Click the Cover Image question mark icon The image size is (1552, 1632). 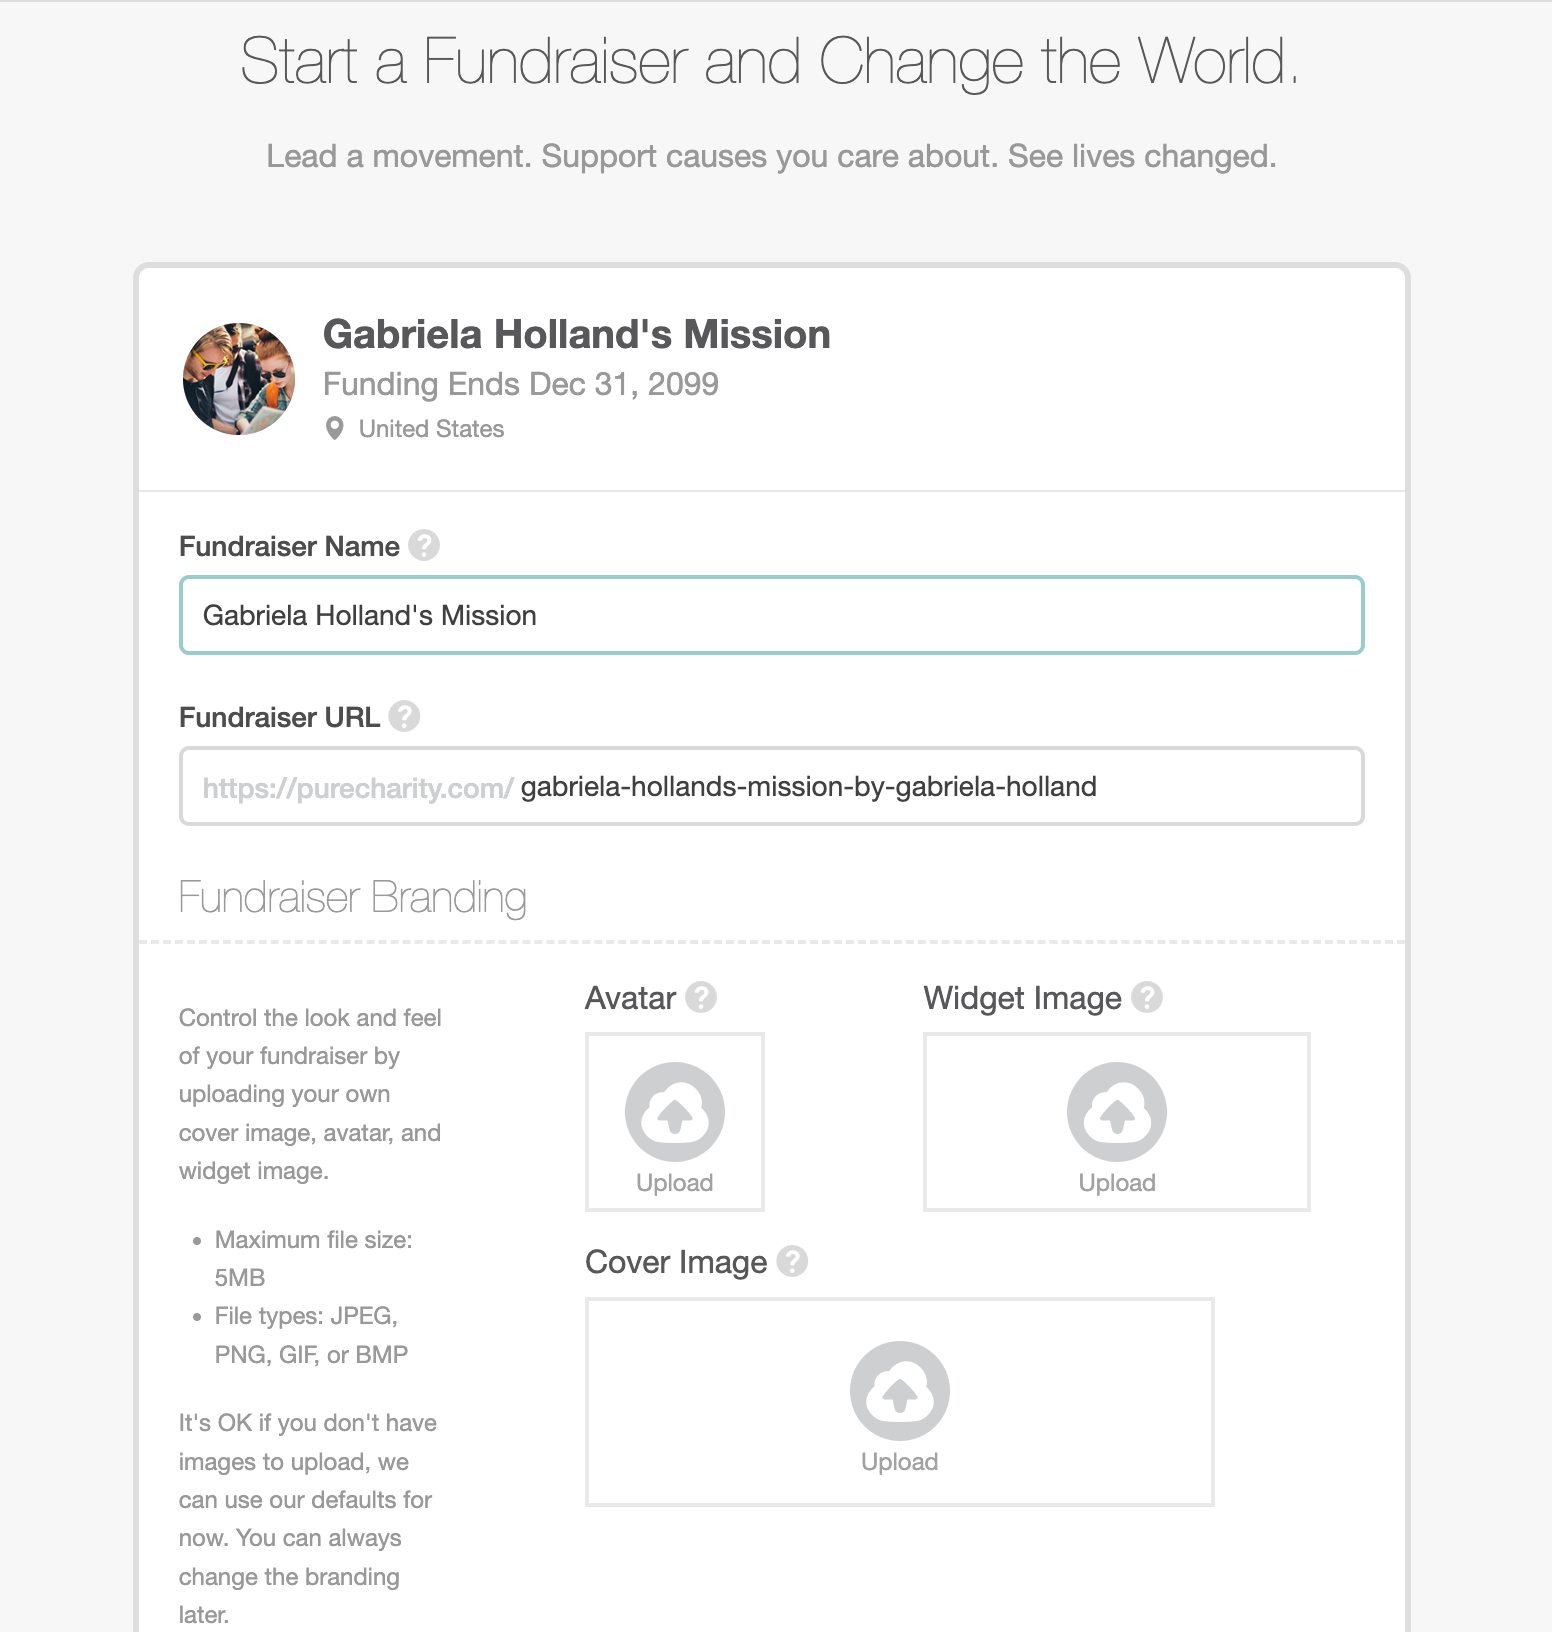pyautogui.click(x=792, y=1262)
